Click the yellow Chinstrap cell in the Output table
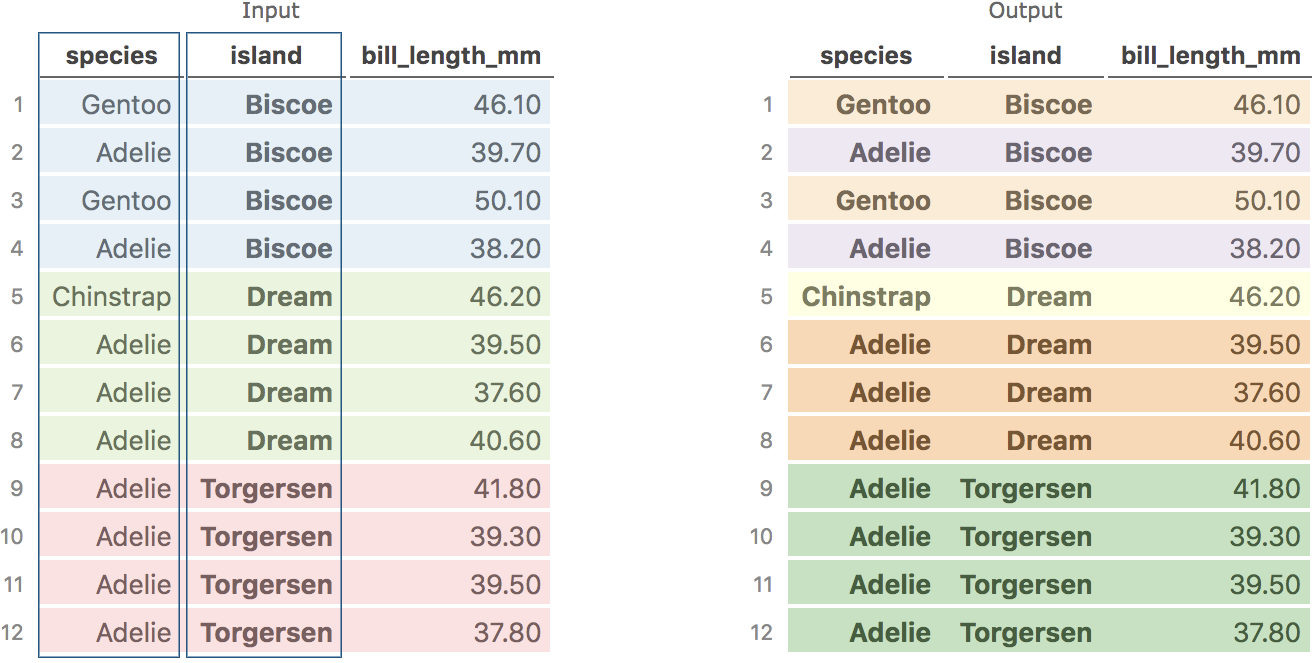1312x663 pixels. pos(866,297)
